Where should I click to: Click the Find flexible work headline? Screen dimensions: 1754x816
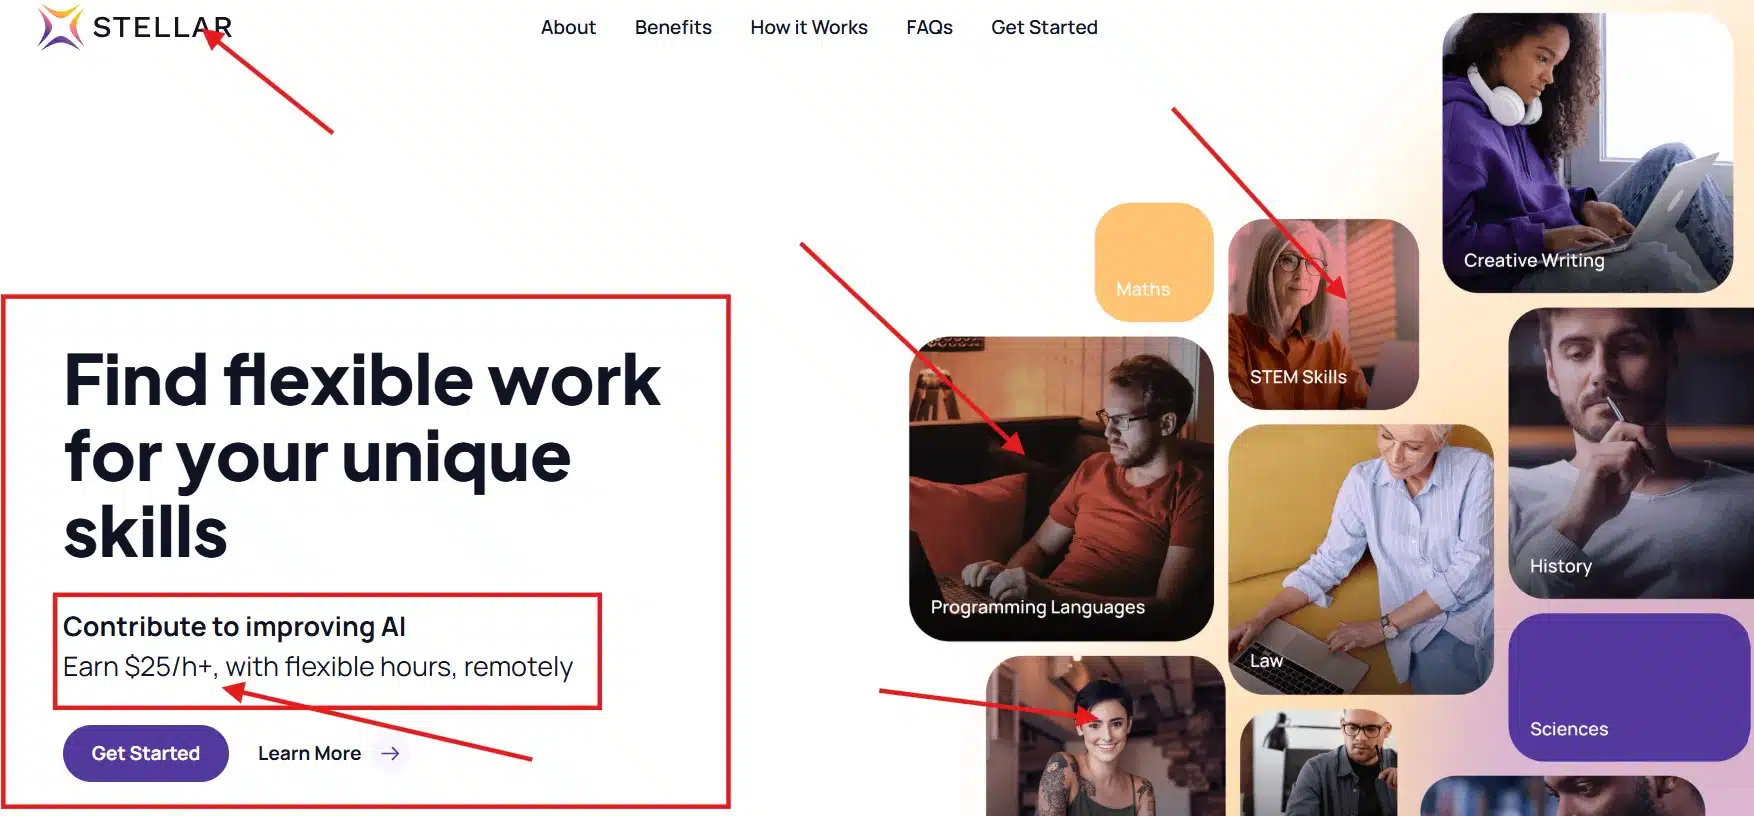362,456
